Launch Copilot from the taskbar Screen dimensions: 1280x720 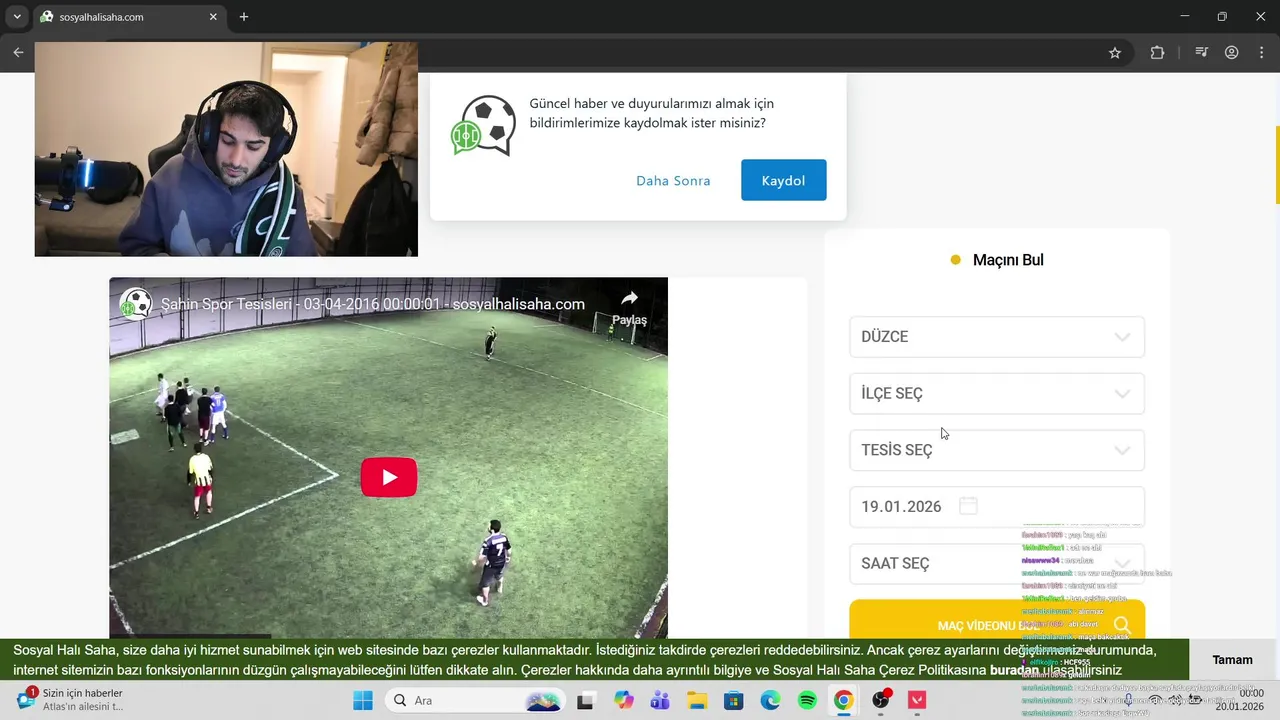click(x=624, y=700)
